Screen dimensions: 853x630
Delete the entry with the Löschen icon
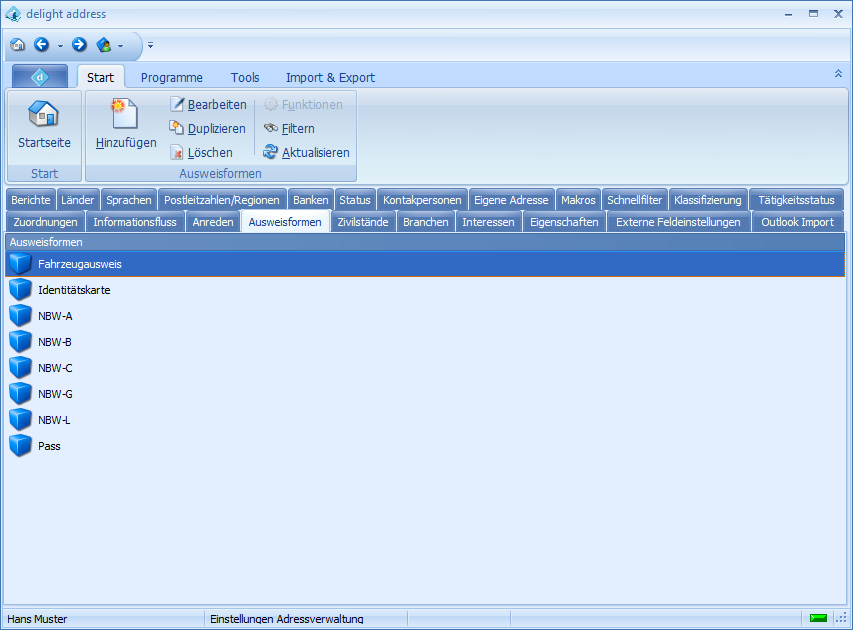177,153
